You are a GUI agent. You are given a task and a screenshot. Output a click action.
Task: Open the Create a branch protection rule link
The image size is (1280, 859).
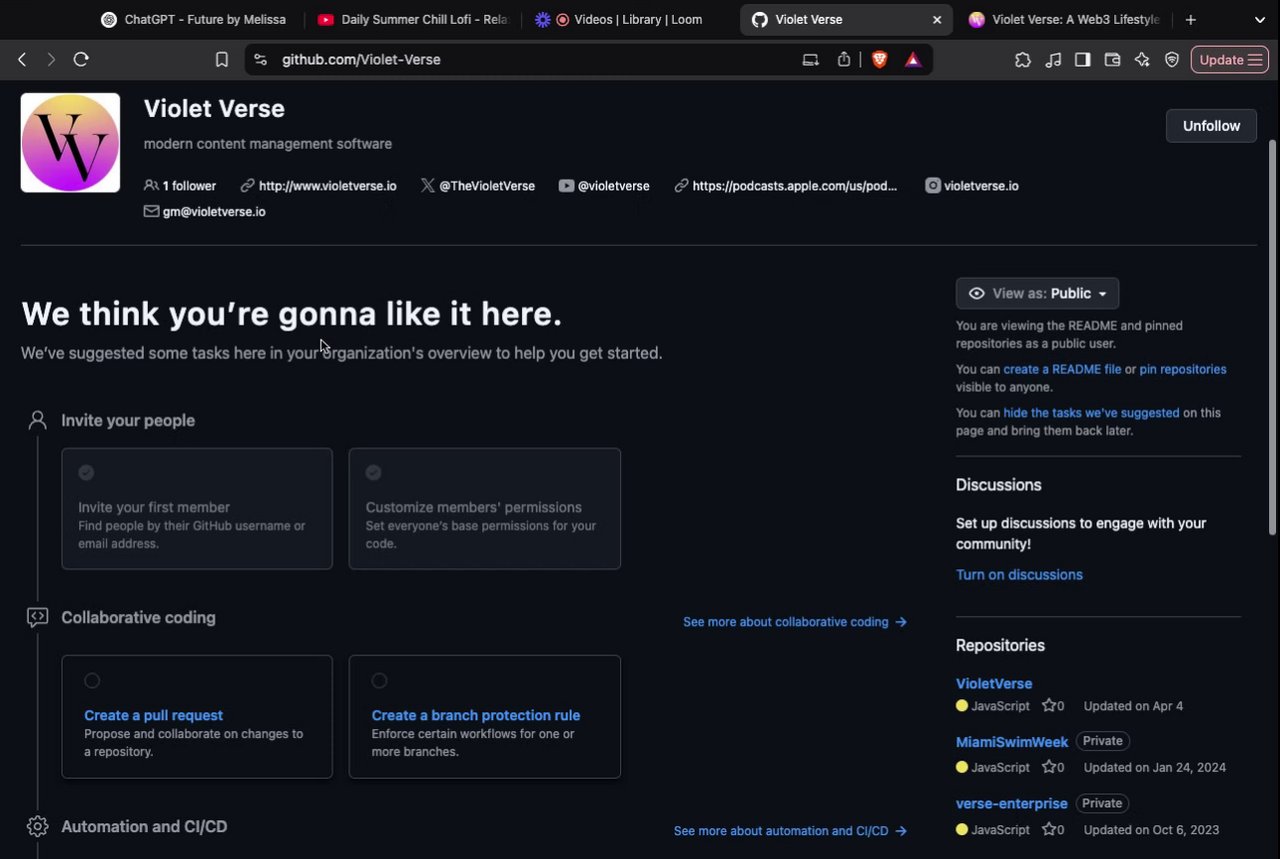point(476,716)
